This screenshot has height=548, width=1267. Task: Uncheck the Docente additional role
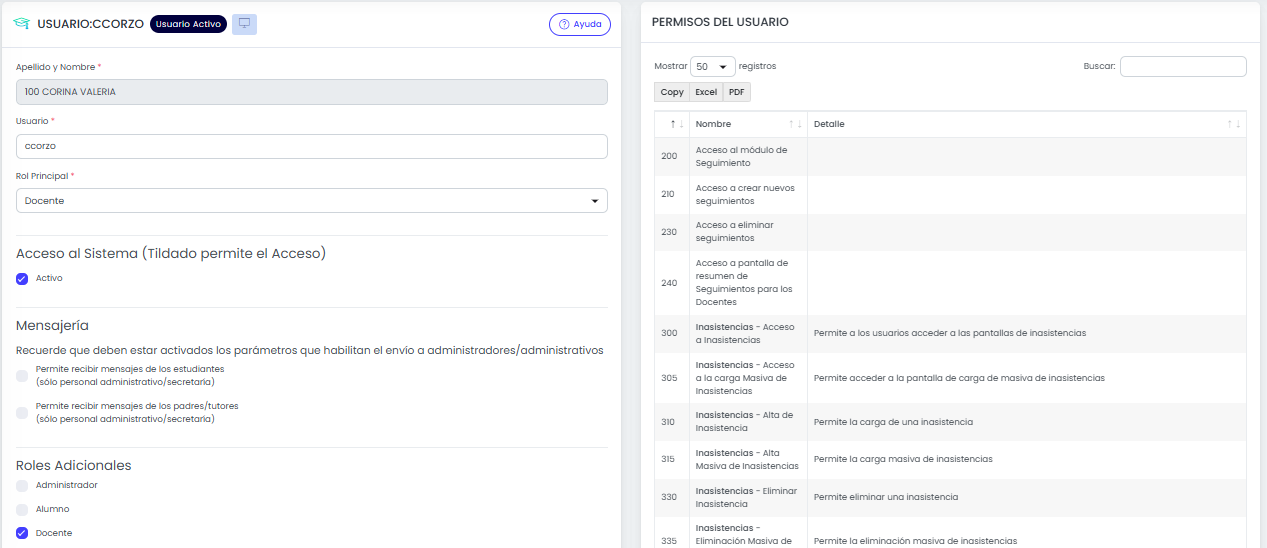click(22, 533)
